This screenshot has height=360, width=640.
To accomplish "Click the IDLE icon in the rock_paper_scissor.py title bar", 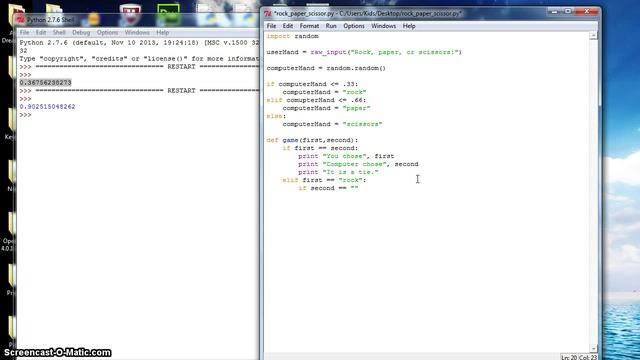I will (268, 13).
